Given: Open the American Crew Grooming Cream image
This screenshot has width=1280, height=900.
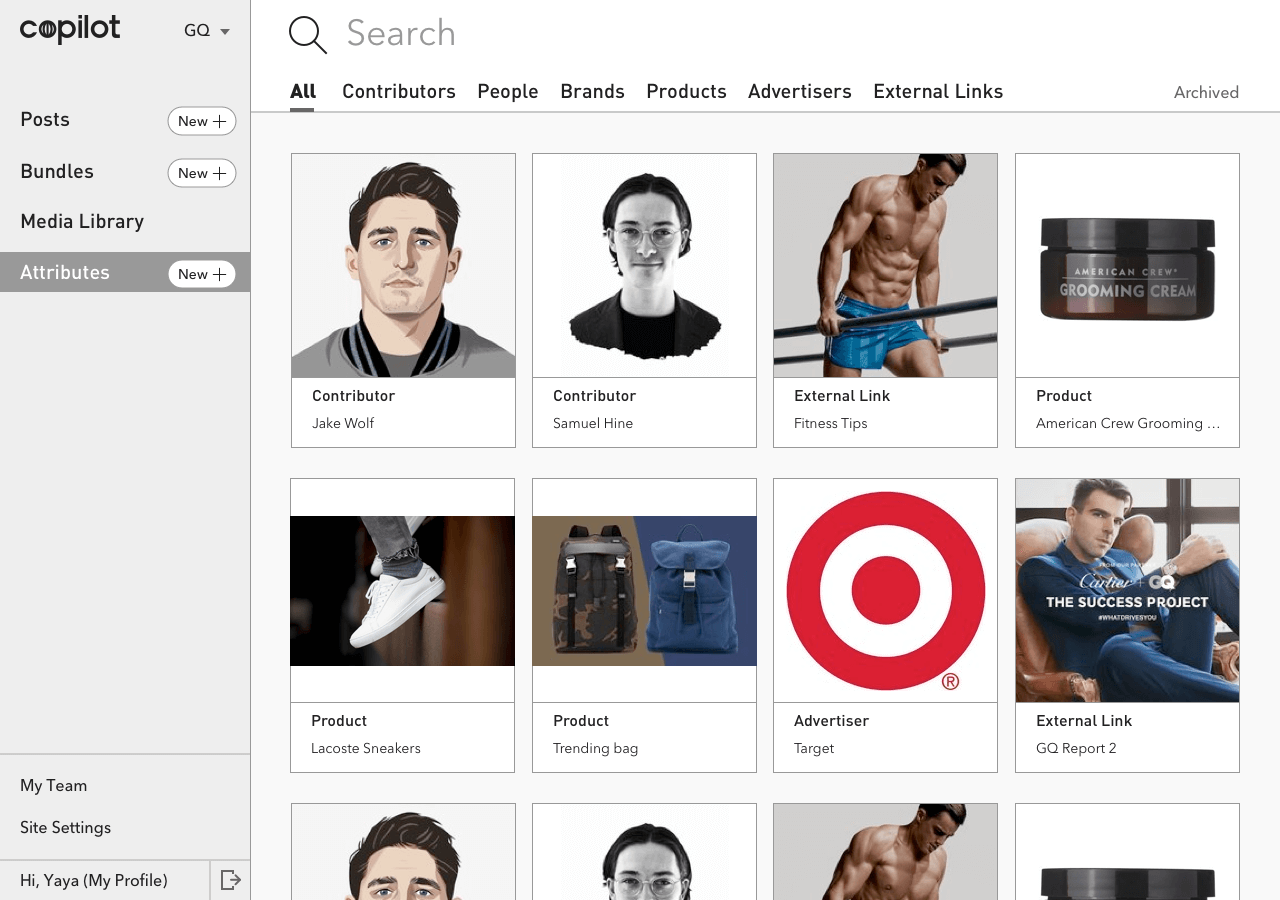Looking at the screenshot, I should 1127,265.
